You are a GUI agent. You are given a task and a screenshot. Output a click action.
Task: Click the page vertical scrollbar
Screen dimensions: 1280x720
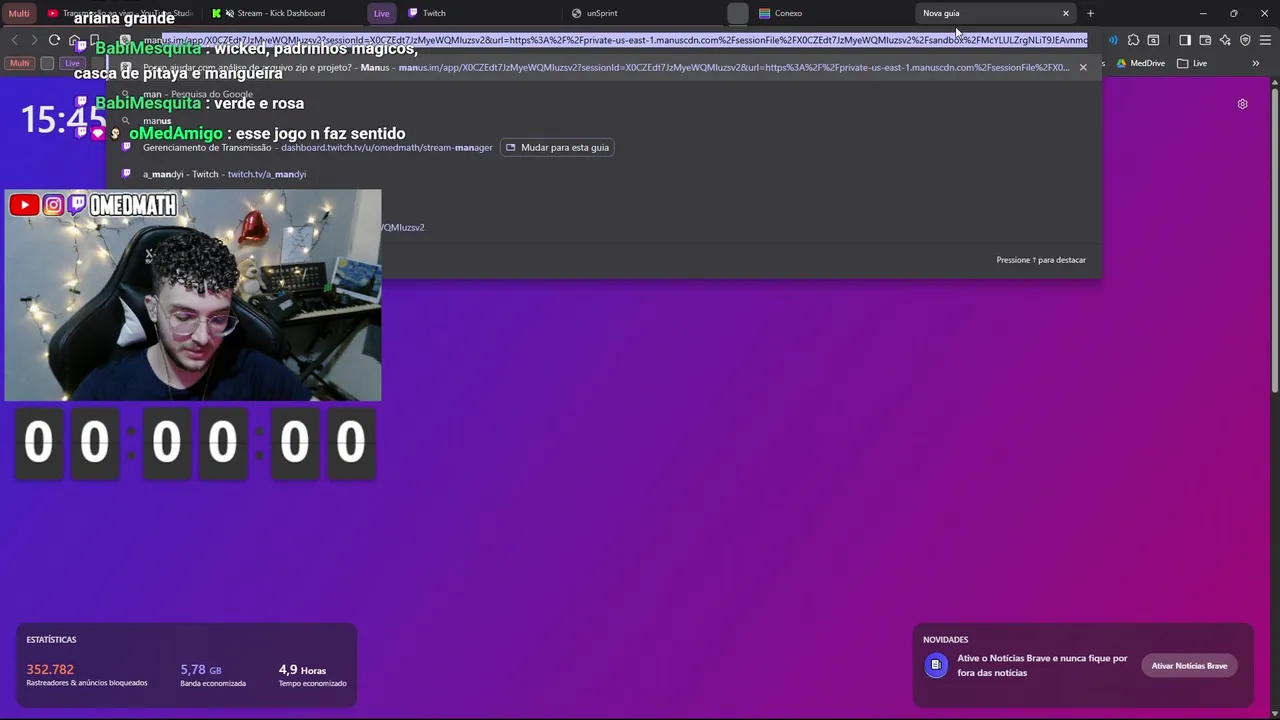pos(1275,240)
